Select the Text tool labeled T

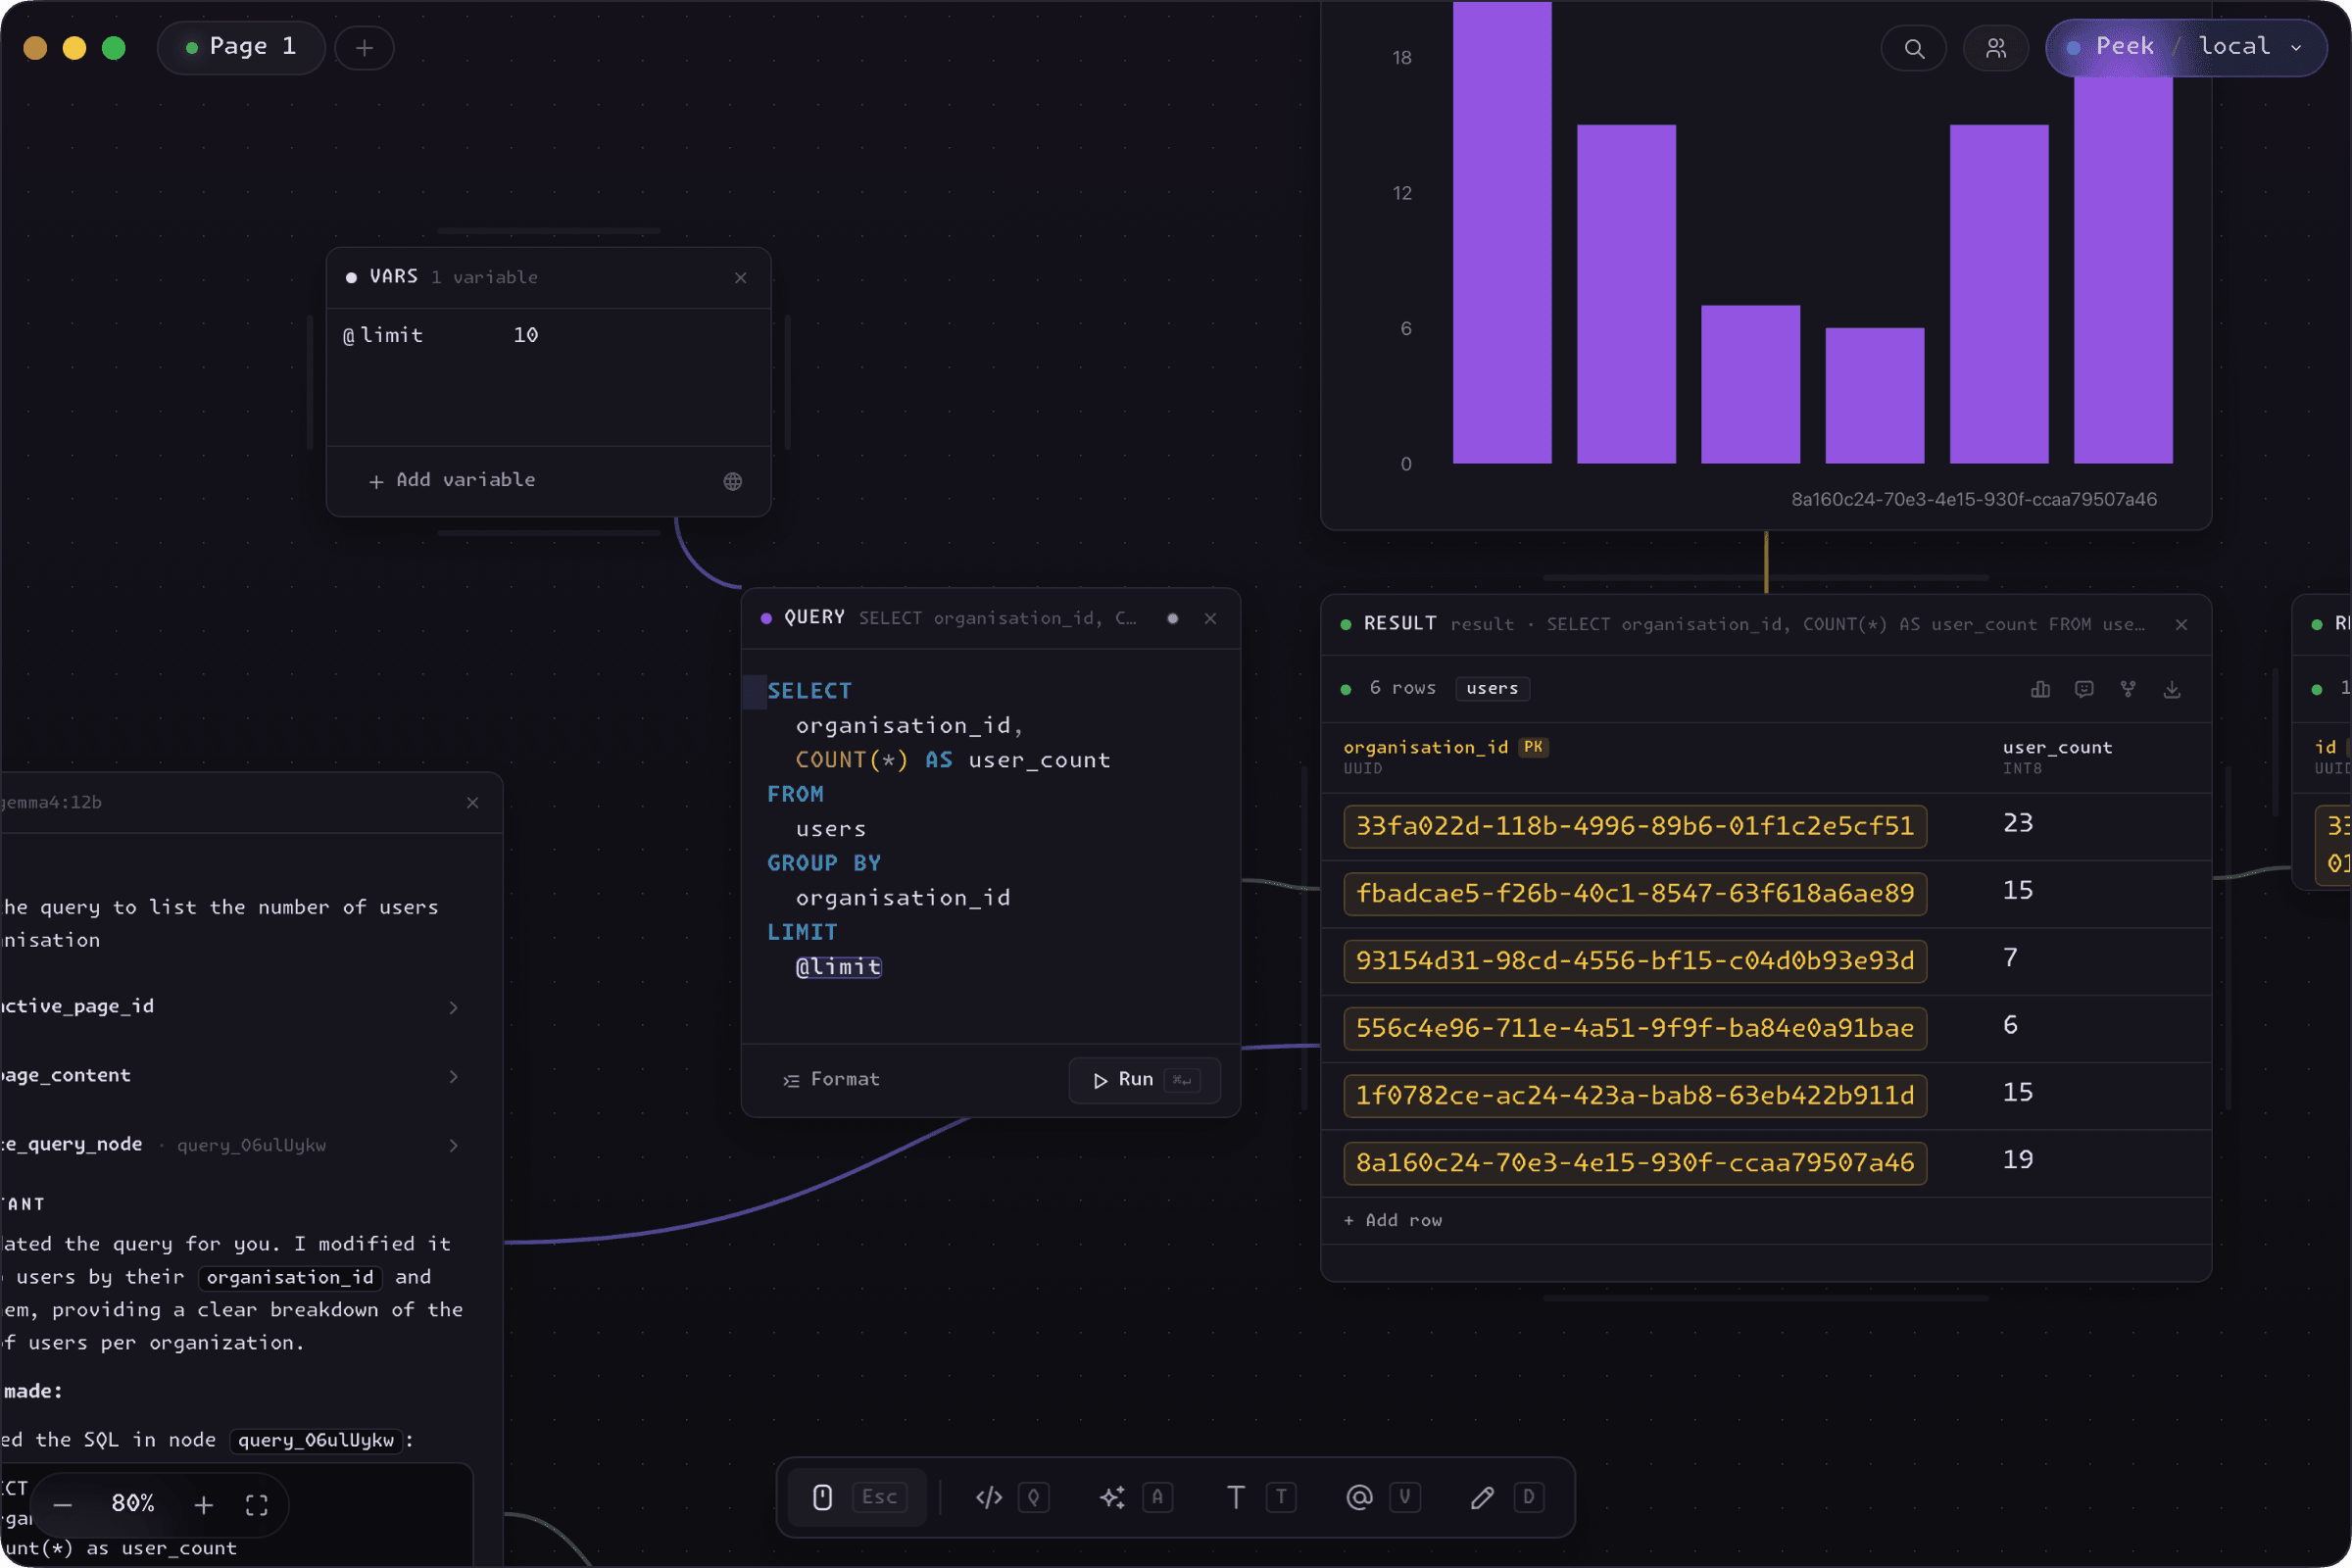click(1259, 1497)
